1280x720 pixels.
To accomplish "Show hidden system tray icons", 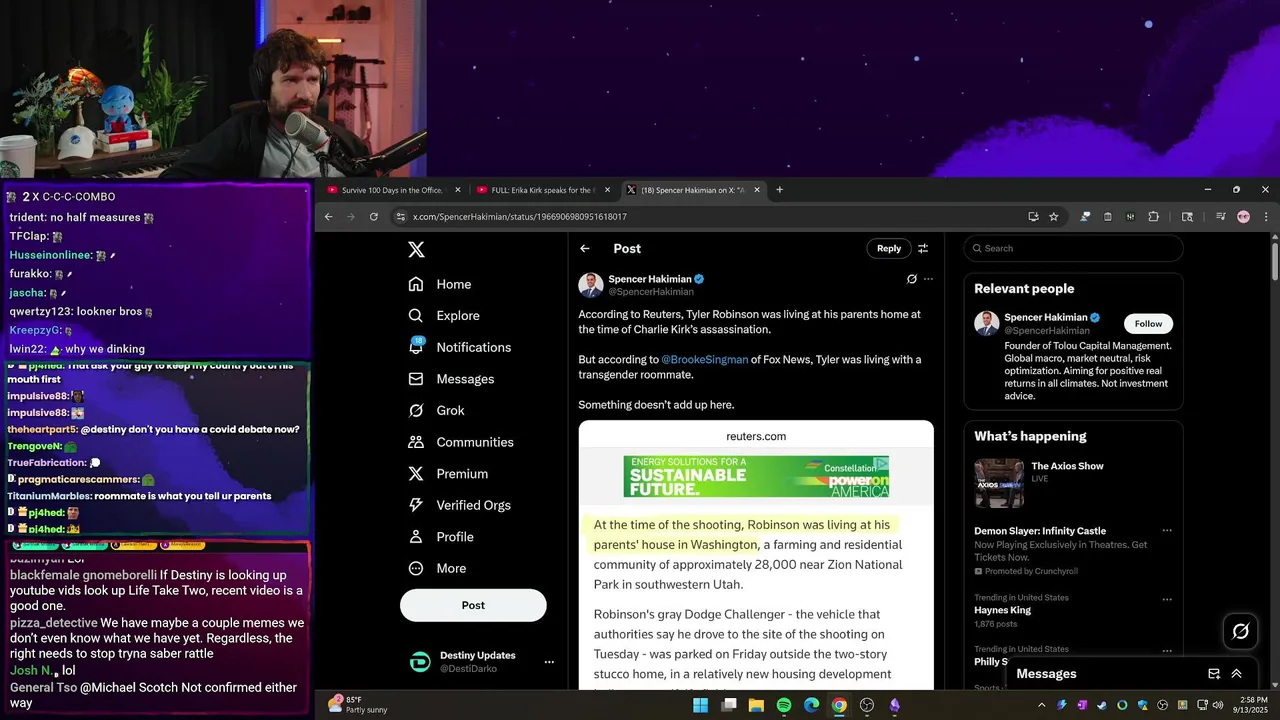I will tap(1041, 705).
